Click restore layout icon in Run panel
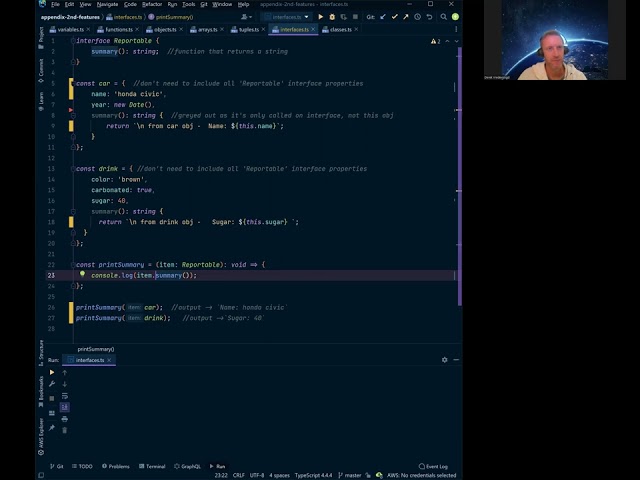 point(52,413)
